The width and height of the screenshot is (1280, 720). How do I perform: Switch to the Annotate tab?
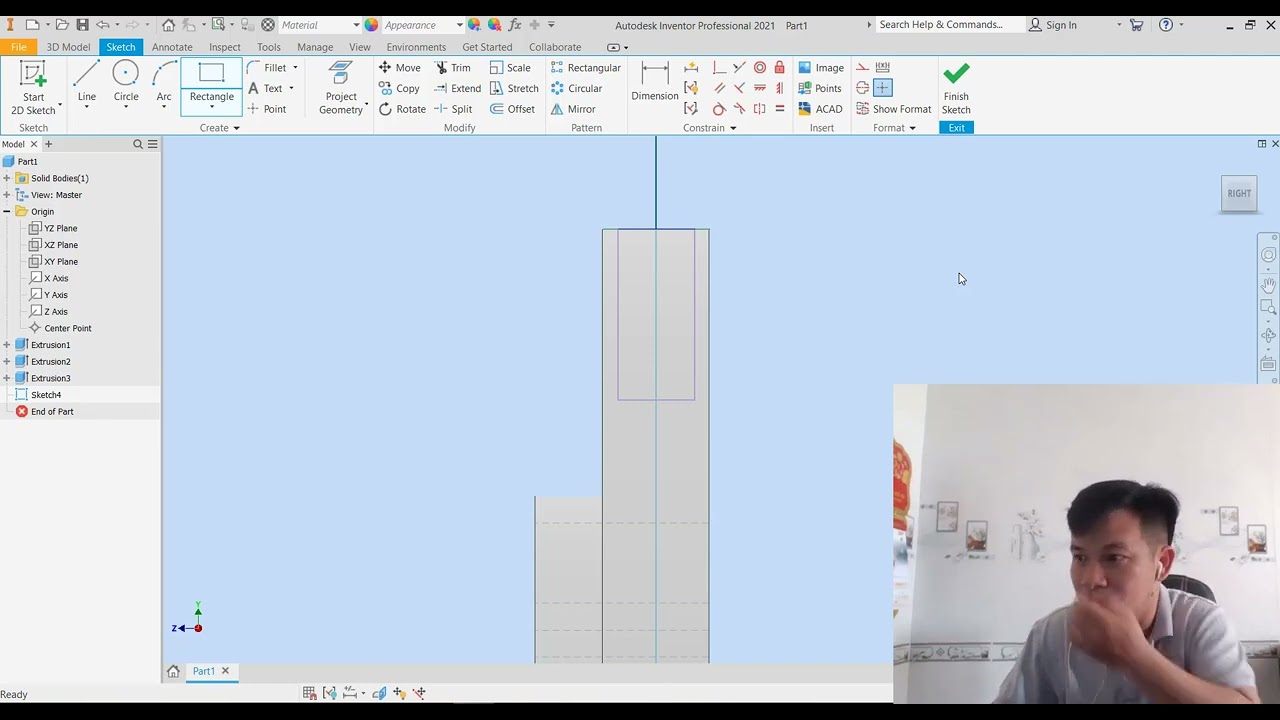point(172,47)
